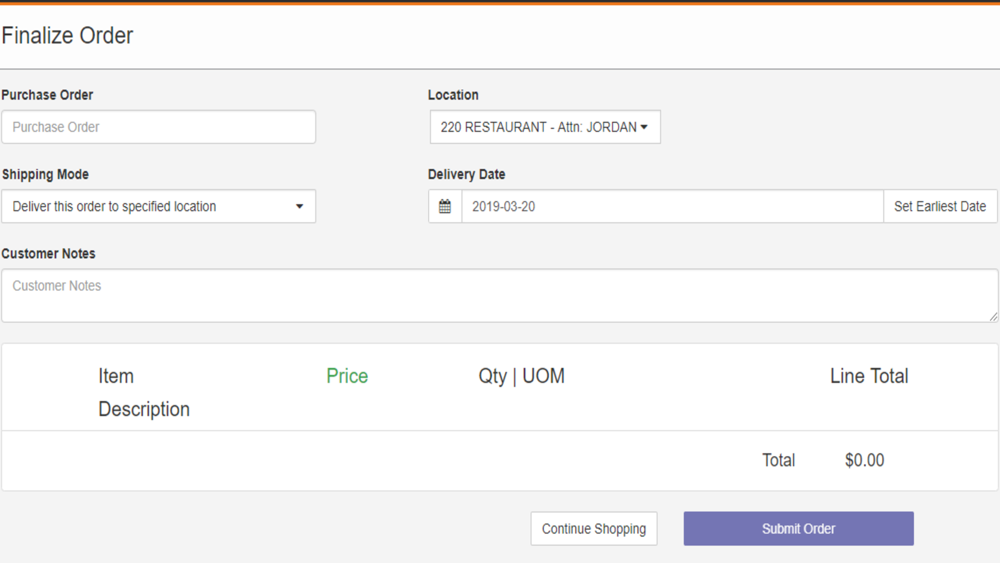Image resolution: width=1000 pixels, height=563 pixels.
Task: Click the green Price column header
Action: pyautogui.click(x=347, y=376)
